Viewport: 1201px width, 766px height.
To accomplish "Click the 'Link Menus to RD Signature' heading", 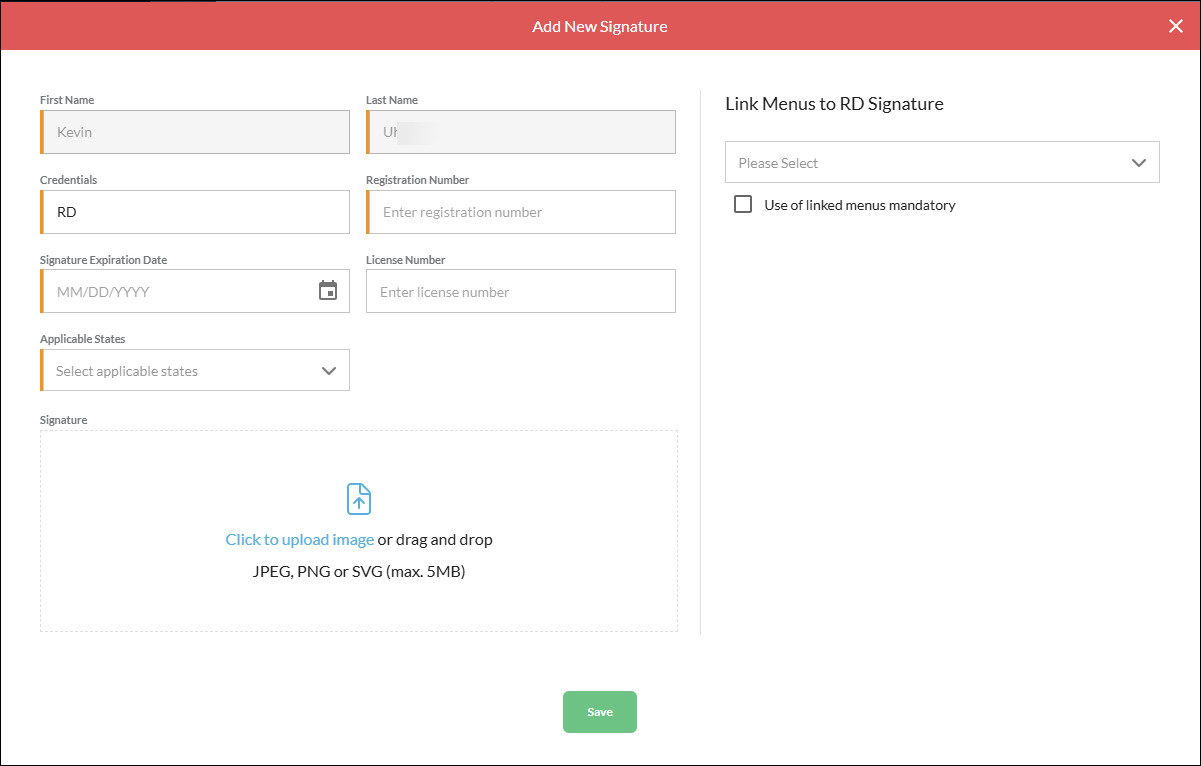I will tap(834, 103).
